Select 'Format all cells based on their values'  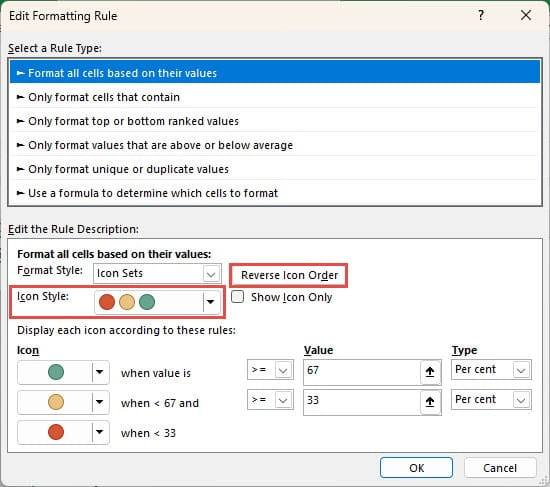[275, 72]
